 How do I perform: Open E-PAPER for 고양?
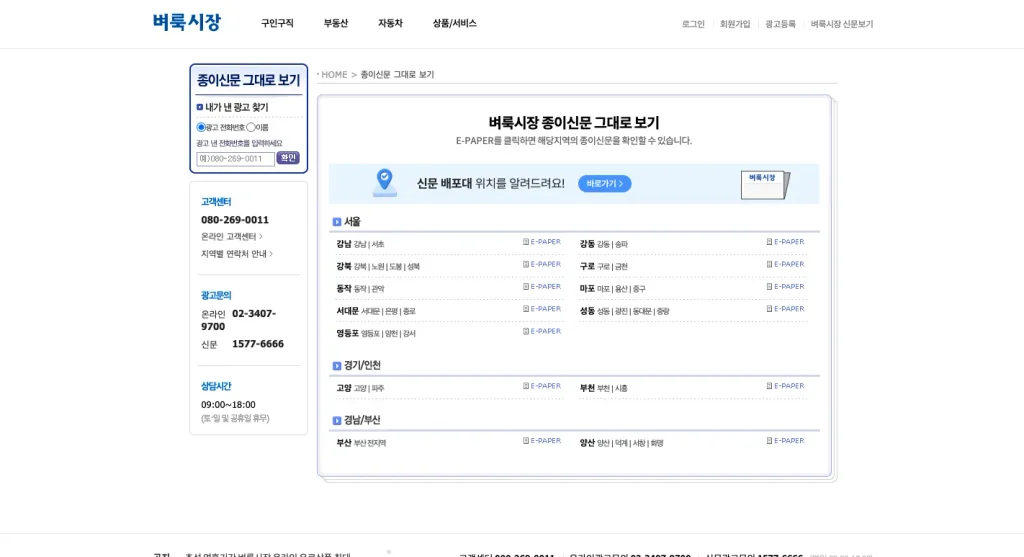pos(542,386)
